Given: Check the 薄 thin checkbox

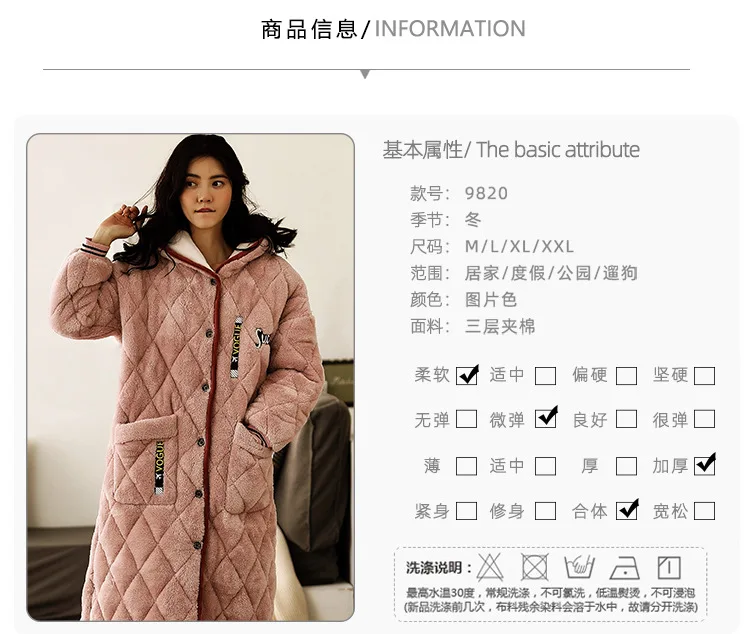Looking at the screenshot, I should coord(466,466).
